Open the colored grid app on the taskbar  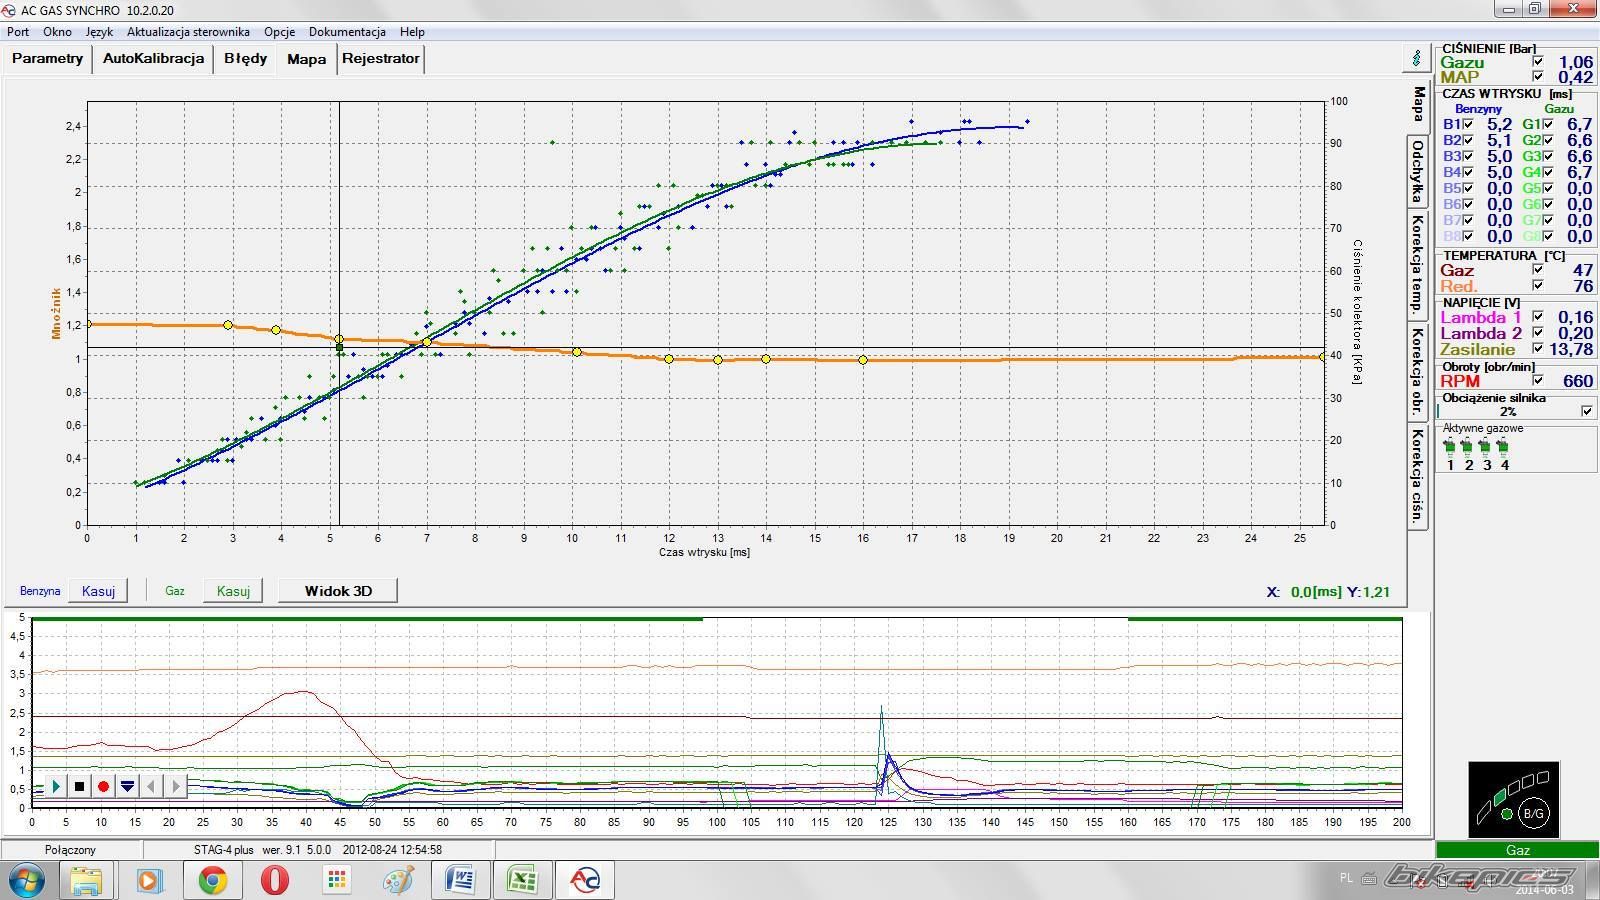(x=337, y=881)
